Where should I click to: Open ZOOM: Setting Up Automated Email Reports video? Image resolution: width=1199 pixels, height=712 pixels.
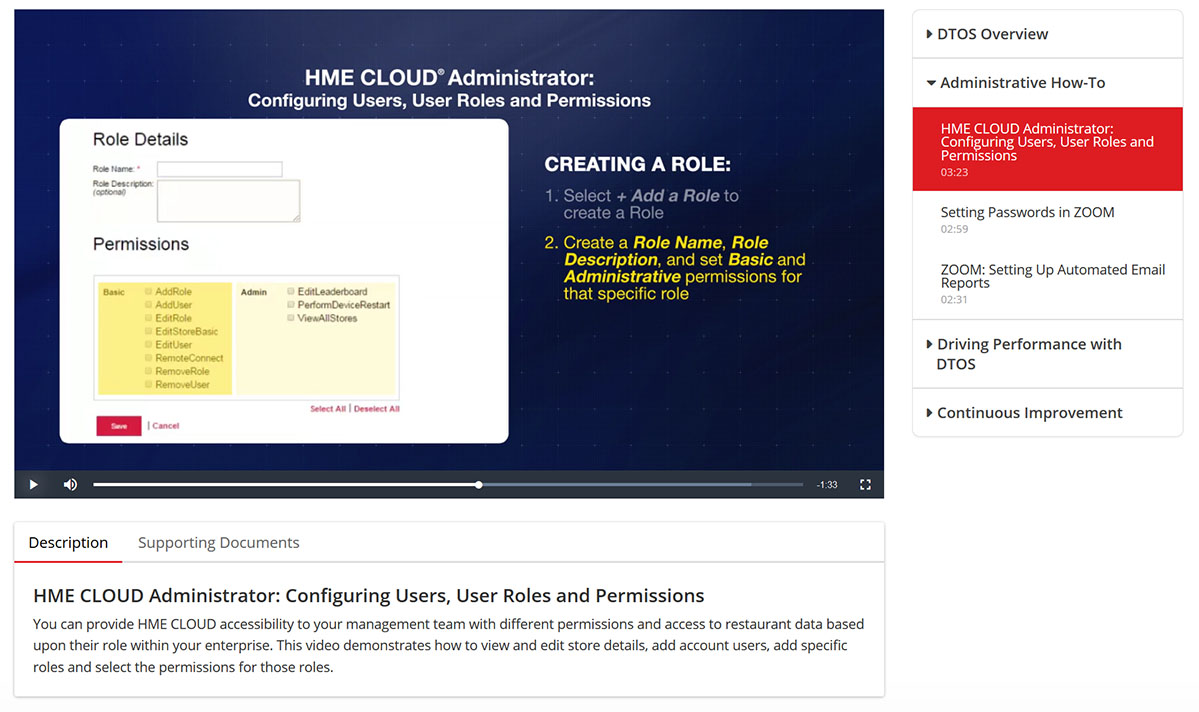(x=1047, y=283)
